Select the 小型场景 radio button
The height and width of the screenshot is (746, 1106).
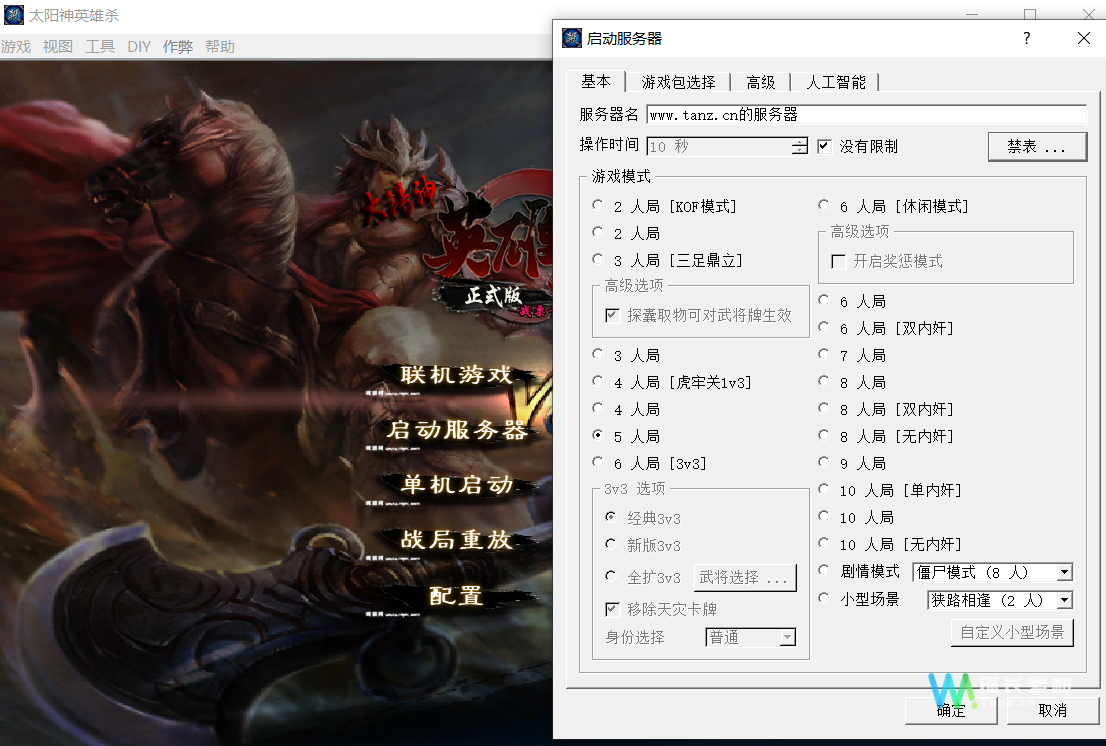click(824, 599)
